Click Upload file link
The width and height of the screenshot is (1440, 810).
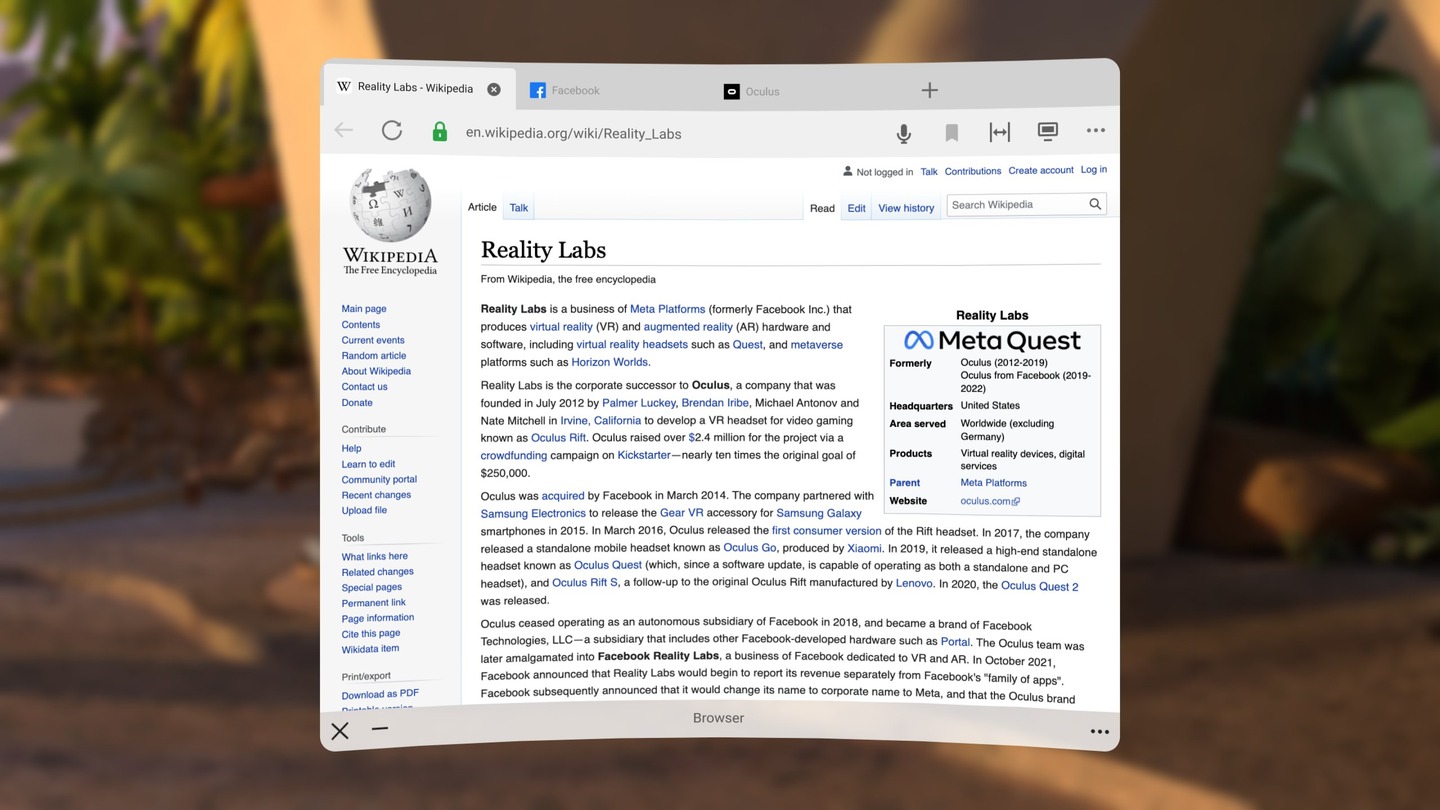coord(364,510)
